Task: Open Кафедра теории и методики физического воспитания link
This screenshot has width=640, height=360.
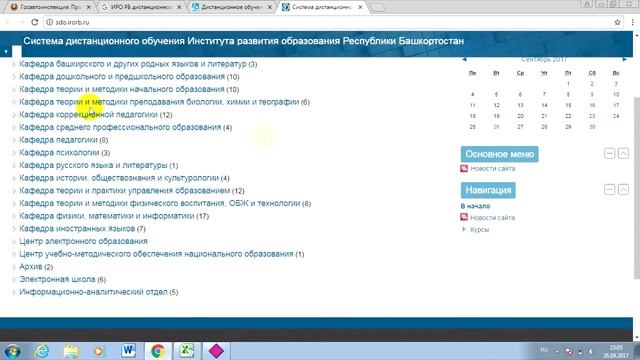Action: pos(160,203)
